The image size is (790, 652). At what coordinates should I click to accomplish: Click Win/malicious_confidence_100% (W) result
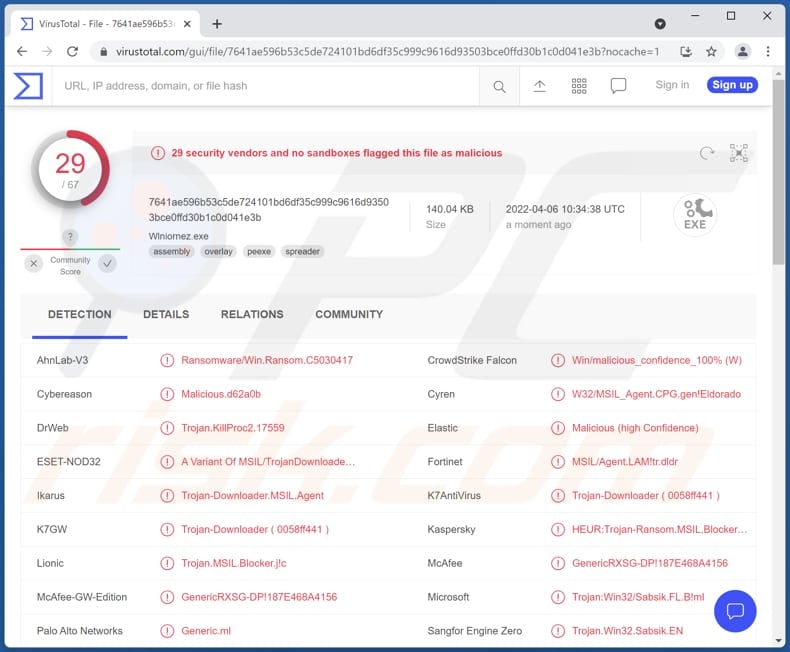656,360
